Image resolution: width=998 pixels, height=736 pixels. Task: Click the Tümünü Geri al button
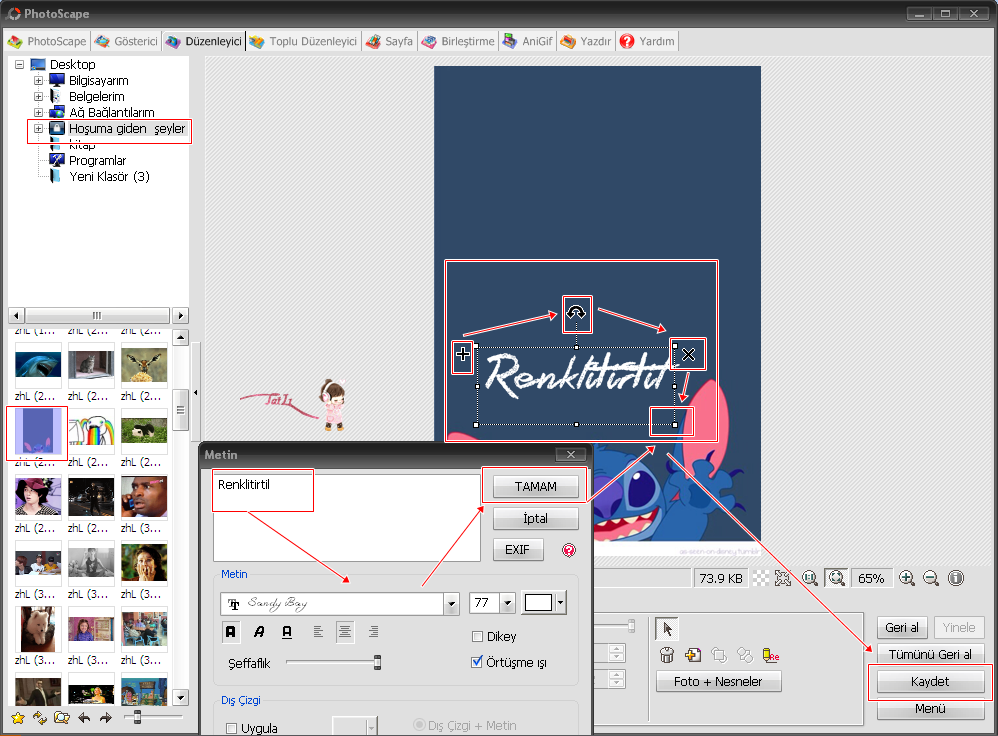tap(930, 654)
